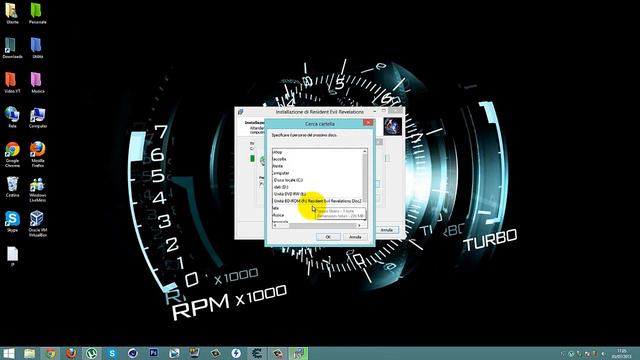Open Chrome from the taskbar
This screenshot has width=640, height=360.
[50, 353]
